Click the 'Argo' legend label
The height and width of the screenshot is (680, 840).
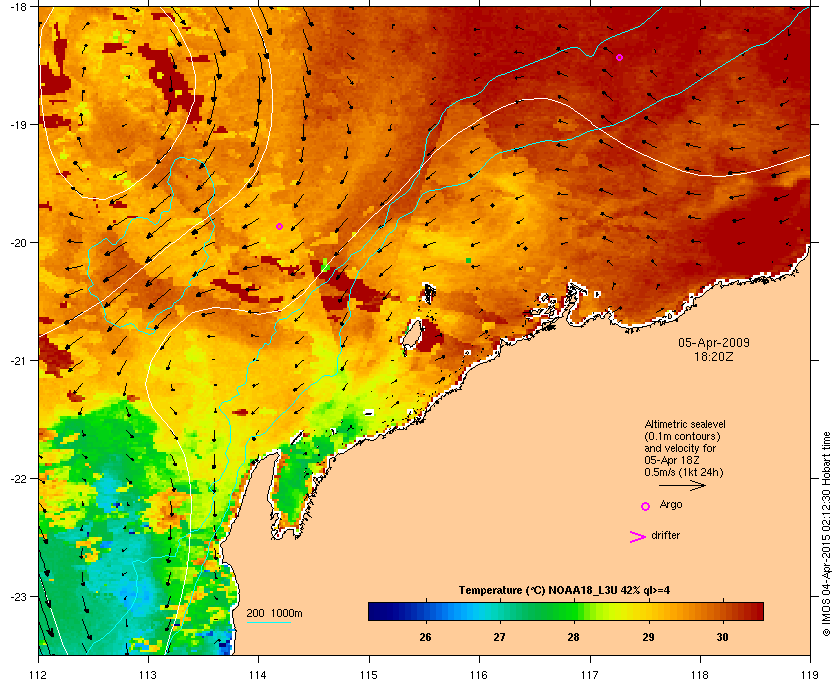671,505
